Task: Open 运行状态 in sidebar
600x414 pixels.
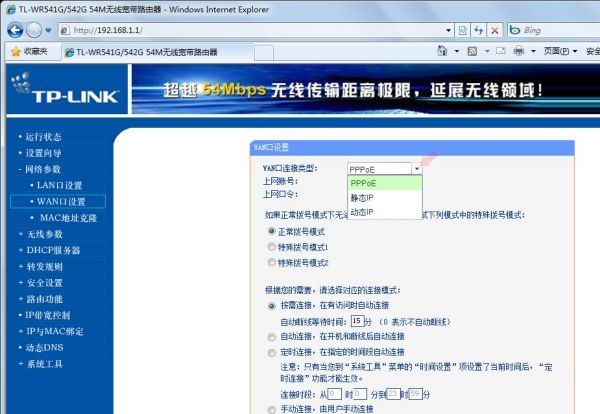Action: click(x=43, y=137)
